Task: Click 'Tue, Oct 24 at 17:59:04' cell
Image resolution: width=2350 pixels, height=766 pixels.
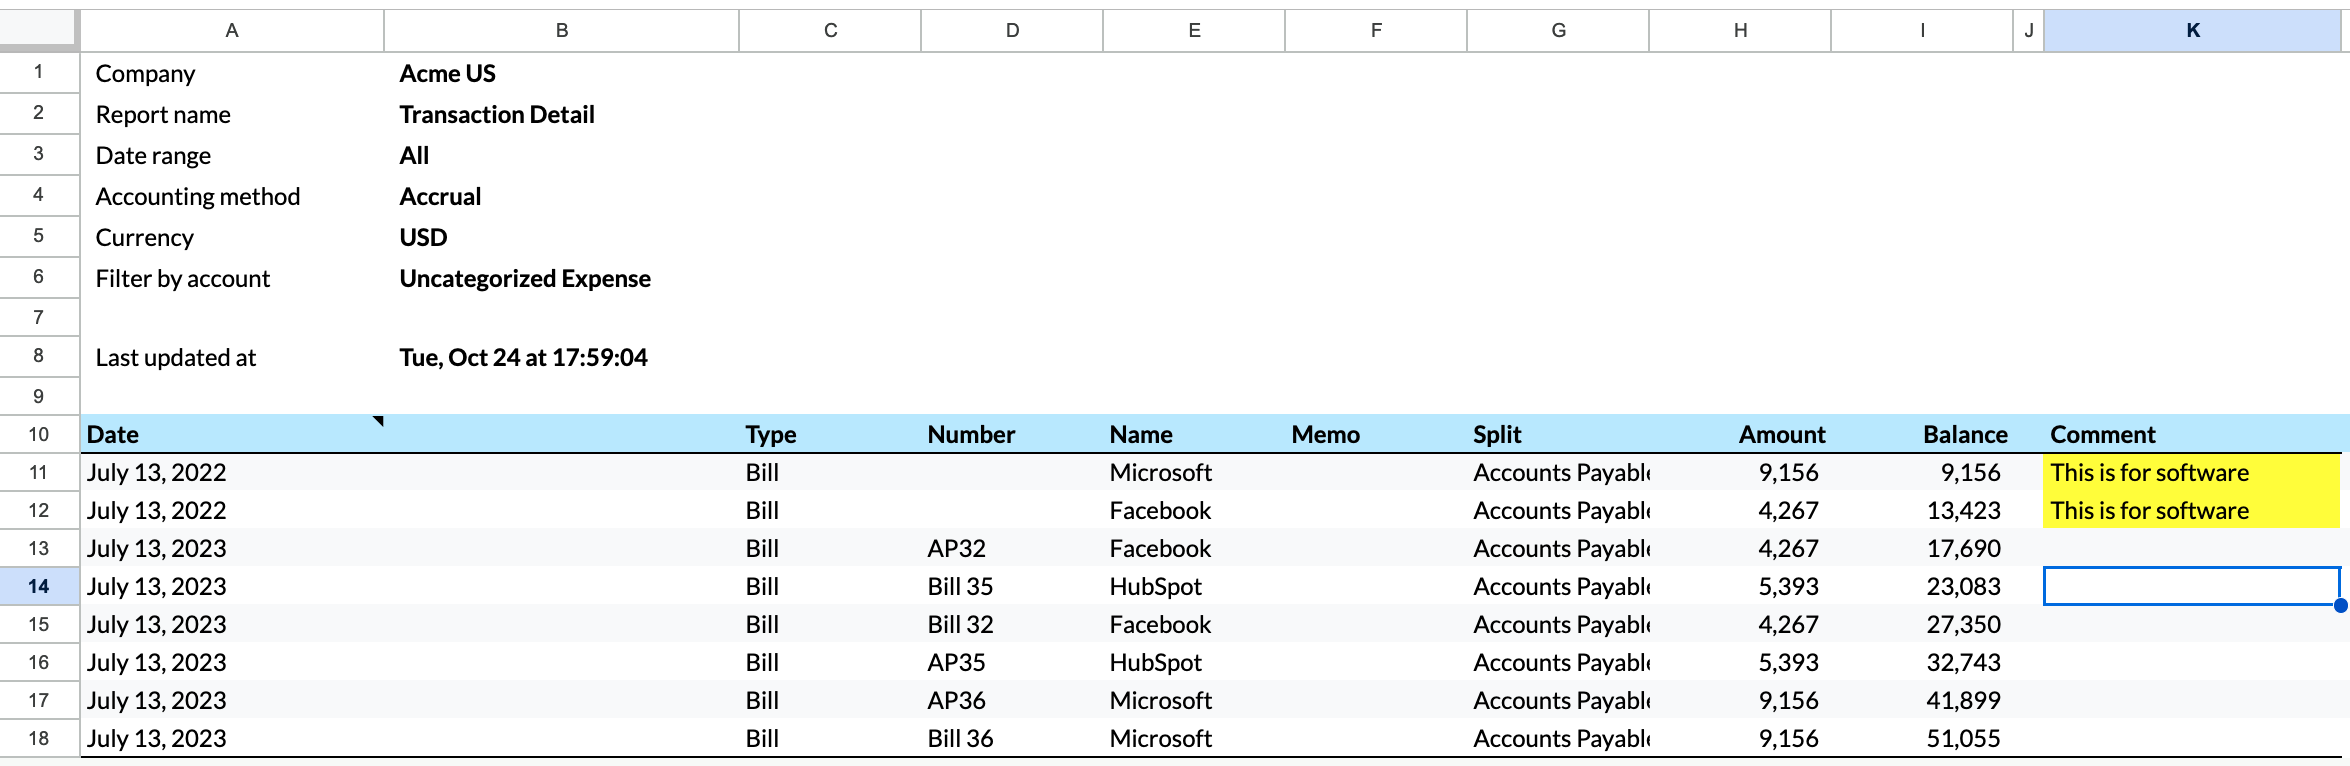Action: pyautogui.click(x=562, y=357)
